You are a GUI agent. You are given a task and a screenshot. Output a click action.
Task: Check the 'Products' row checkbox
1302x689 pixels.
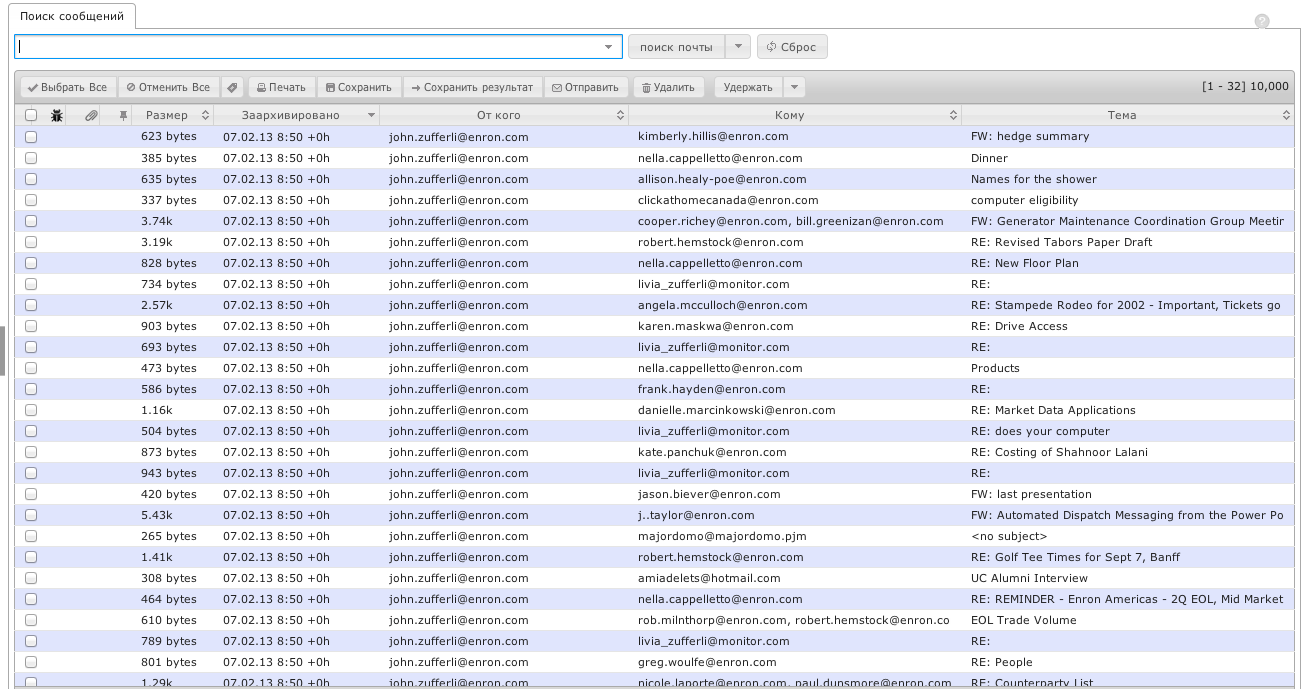pos(31,368)
